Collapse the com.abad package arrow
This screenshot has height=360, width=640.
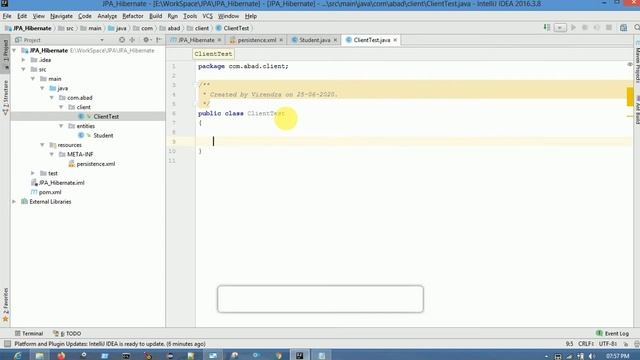[x=52, y=98]
